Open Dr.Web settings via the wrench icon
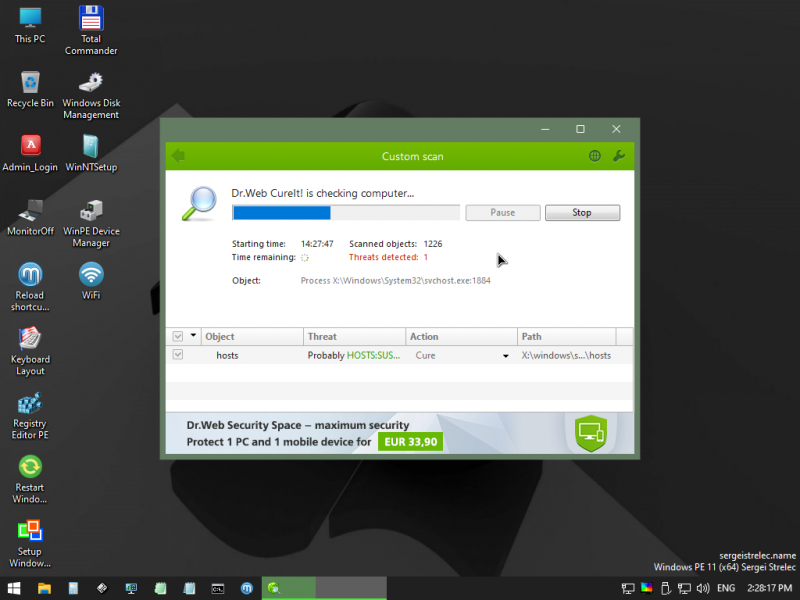The width and height of the screenshot is (800, 600). click(x=619, y=156)
